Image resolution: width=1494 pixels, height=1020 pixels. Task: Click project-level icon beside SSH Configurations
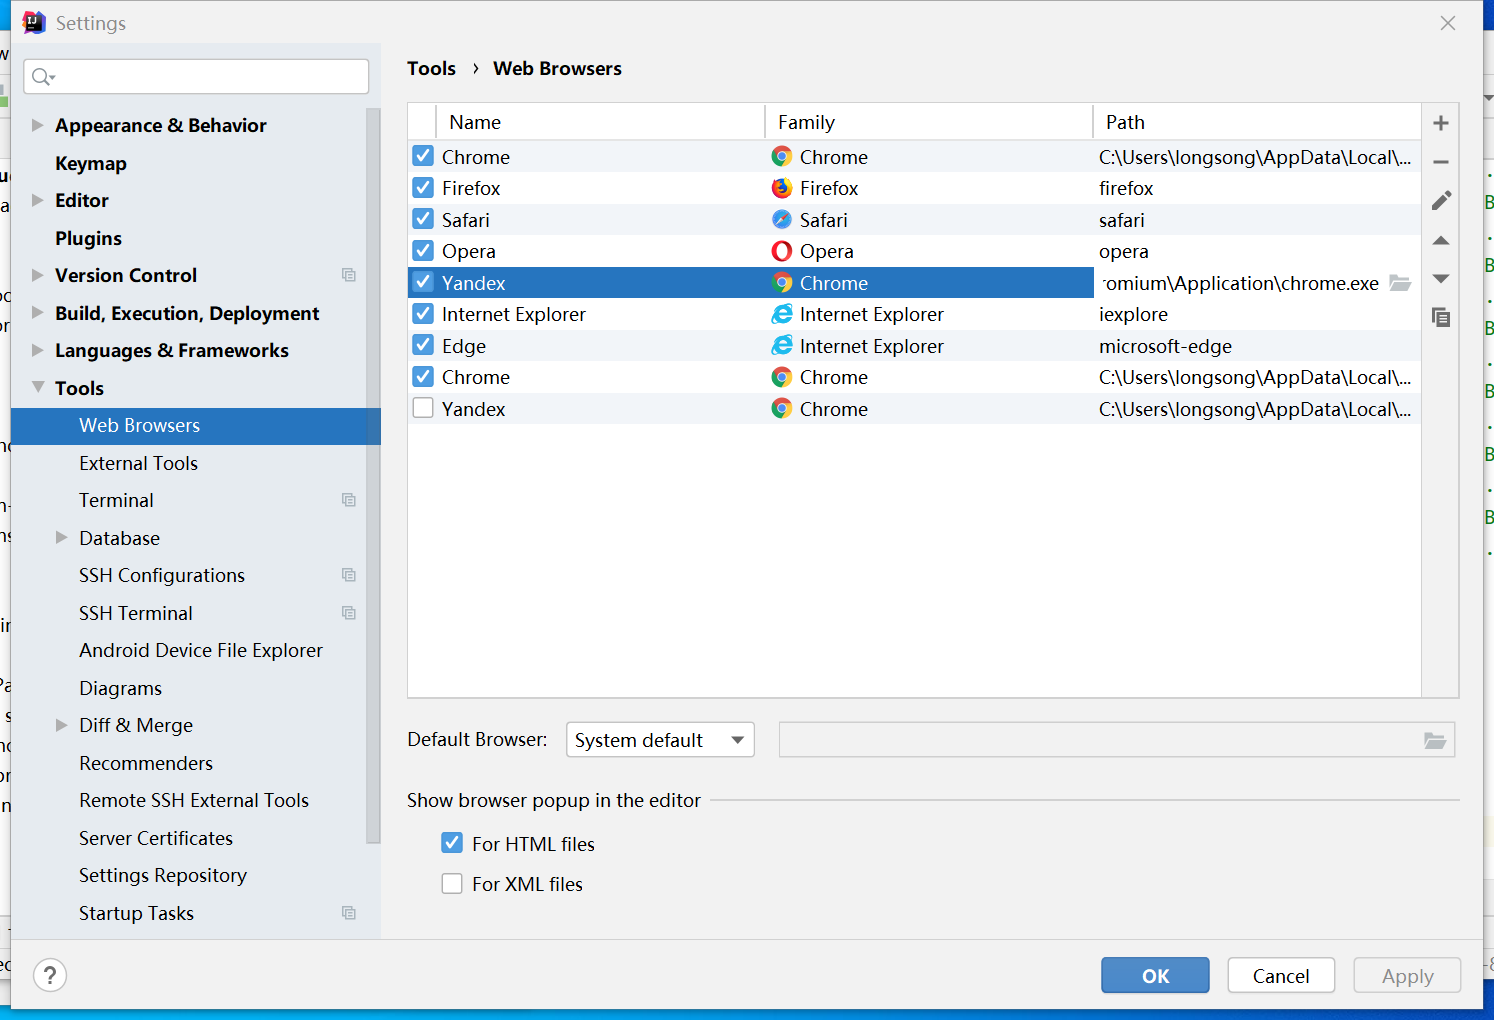(x=349, y=575)
